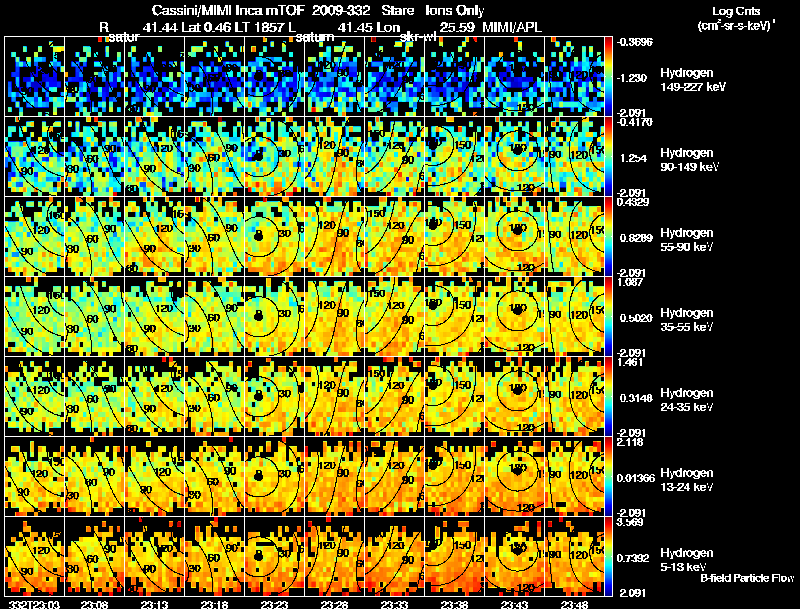Click the 'Hydrogen 149-227 keV' row label

pyautogui.click(x=692, y=80)
